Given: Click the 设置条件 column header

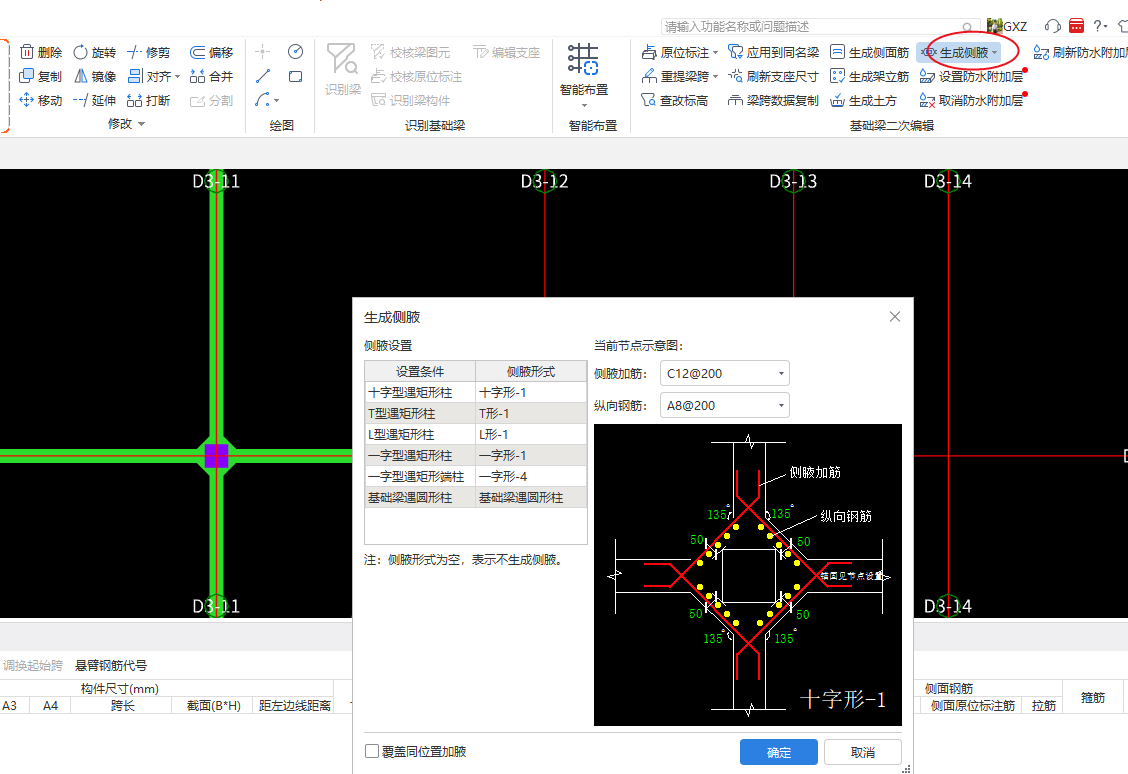Looking at the screenshot, I should 420,371.
